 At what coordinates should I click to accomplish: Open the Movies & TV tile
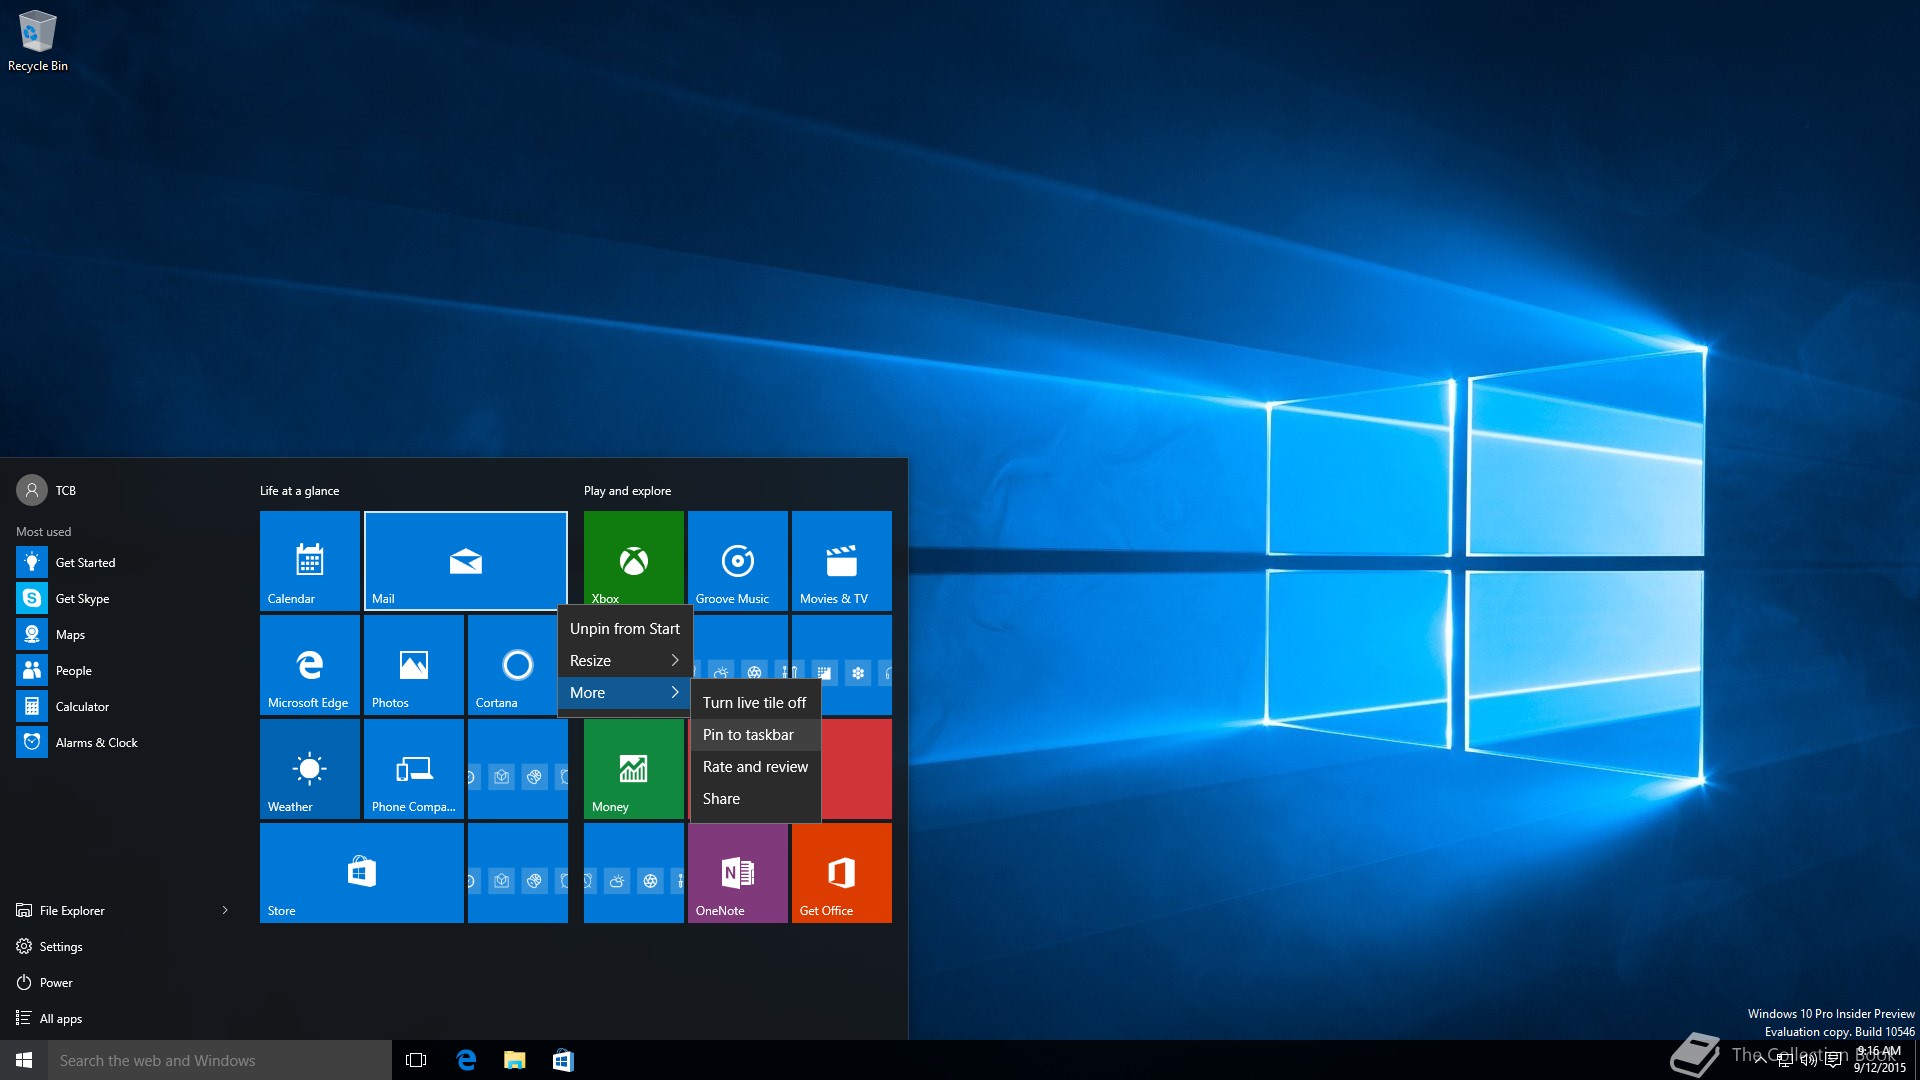coord(842,560)
